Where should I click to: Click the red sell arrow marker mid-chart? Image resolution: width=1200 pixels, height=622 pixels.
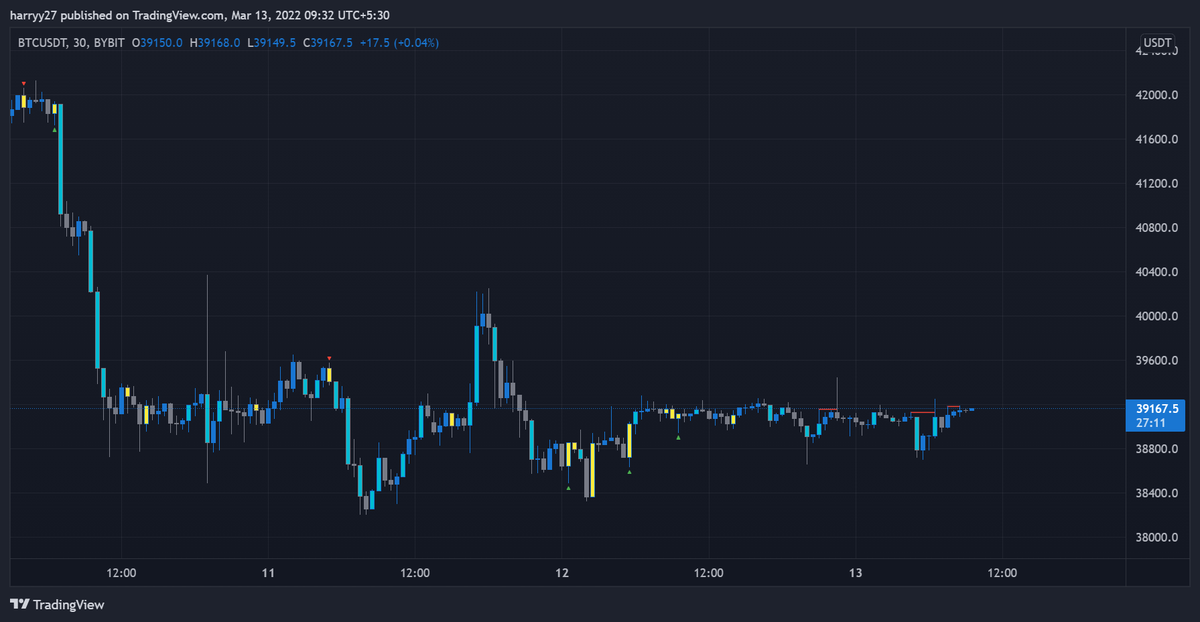[328, 357]
